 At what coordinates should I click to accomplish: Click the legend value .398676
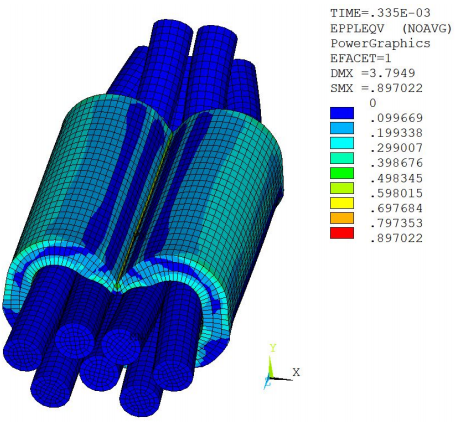click(x=396, y=163)
